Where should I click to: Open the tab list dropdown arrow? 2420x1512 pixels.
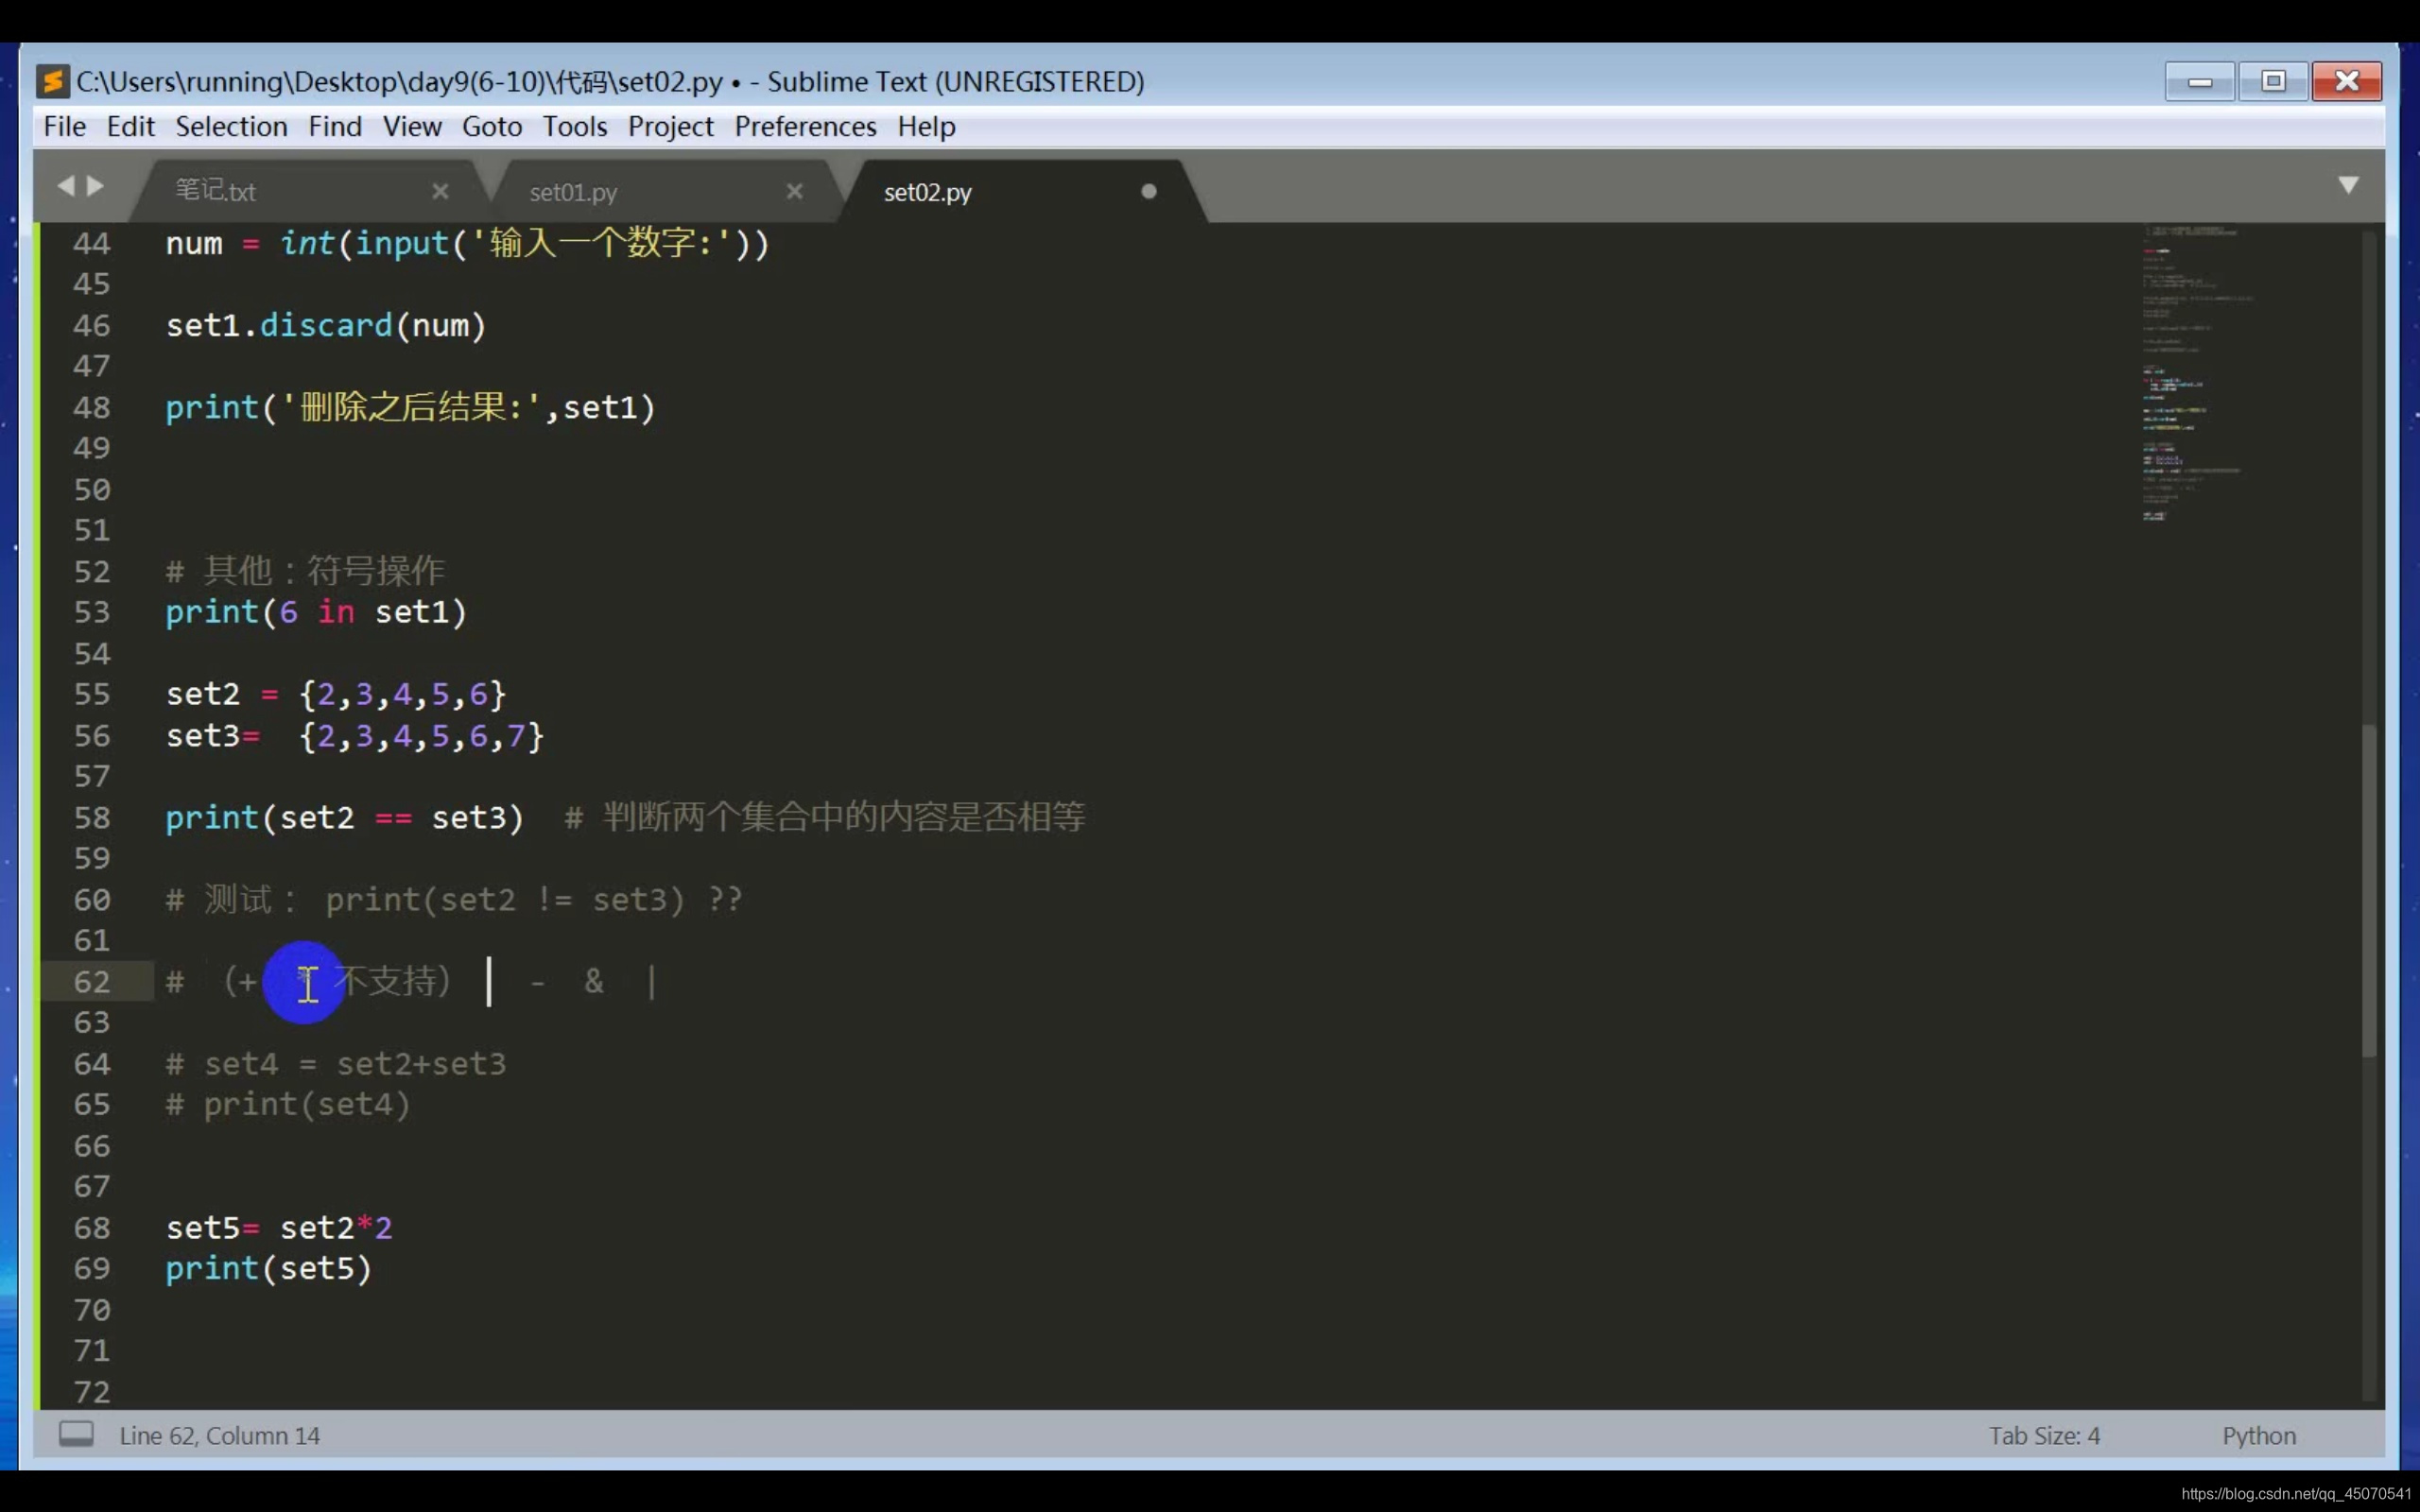tap(2348, 185)
